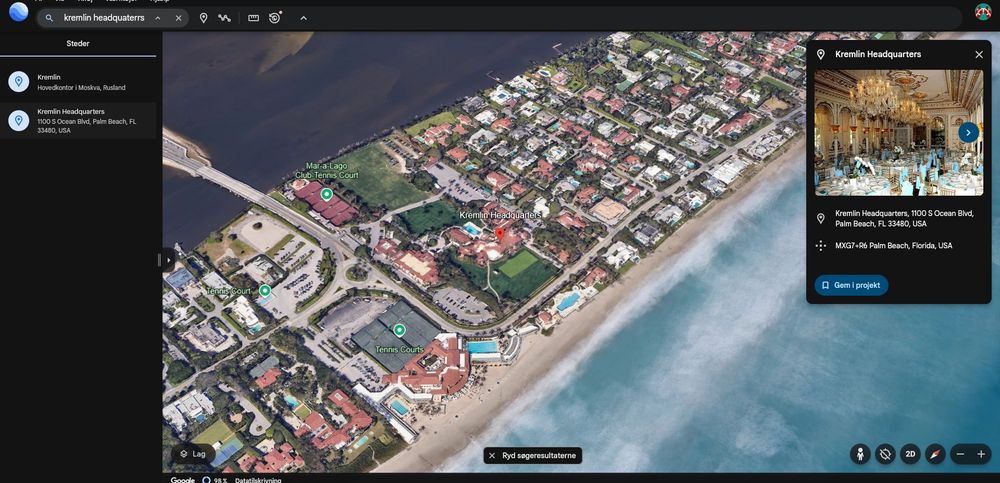Expand the side panel handle arrow
Image resolution: width=1000 pixels, height=483 pixels.
(x=168, y=260)
